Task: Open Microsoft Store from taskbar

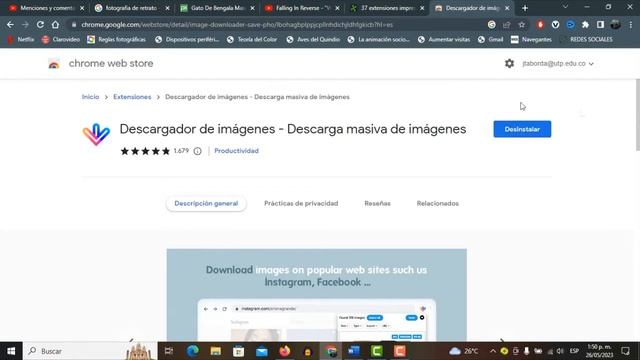Action: (239, 351)
